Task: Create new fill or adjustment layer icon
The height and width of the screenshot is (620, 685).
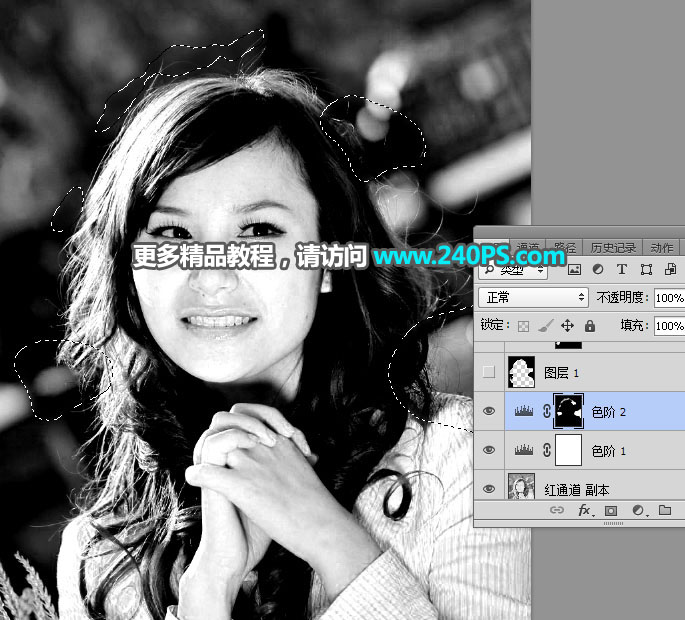Action: click(639, 510)
